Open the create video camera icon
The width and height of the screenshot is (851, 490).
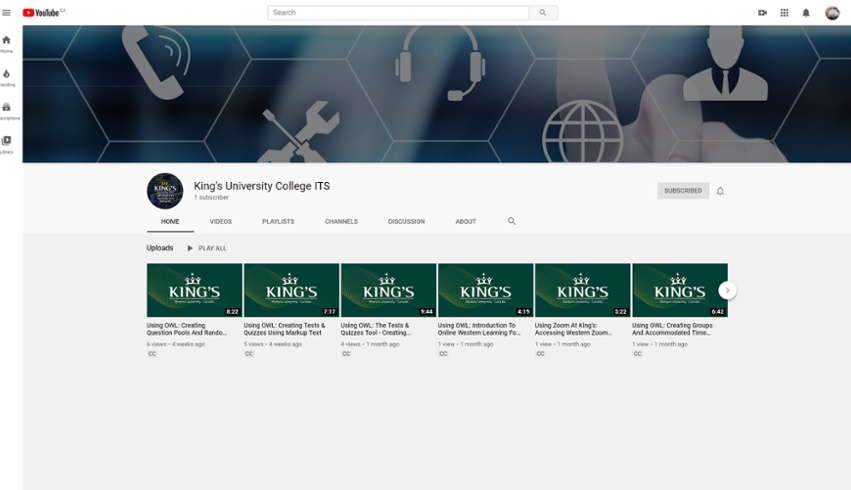[762, 12]
